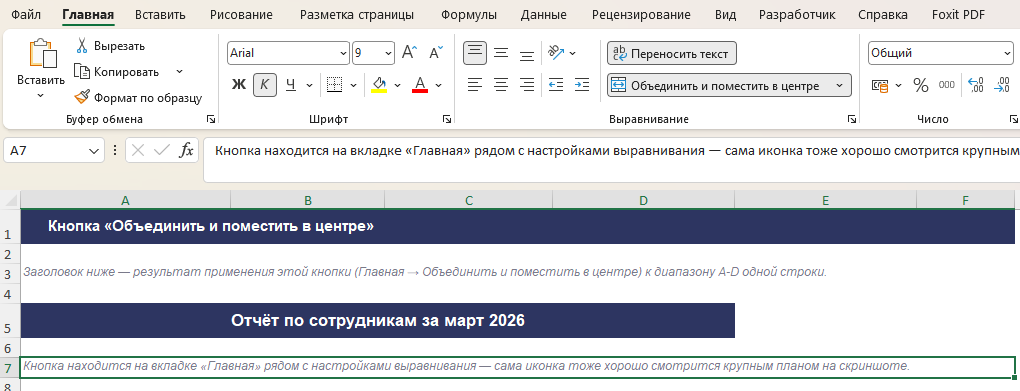Expand orientation dropdown arrow

pos(572,53)
